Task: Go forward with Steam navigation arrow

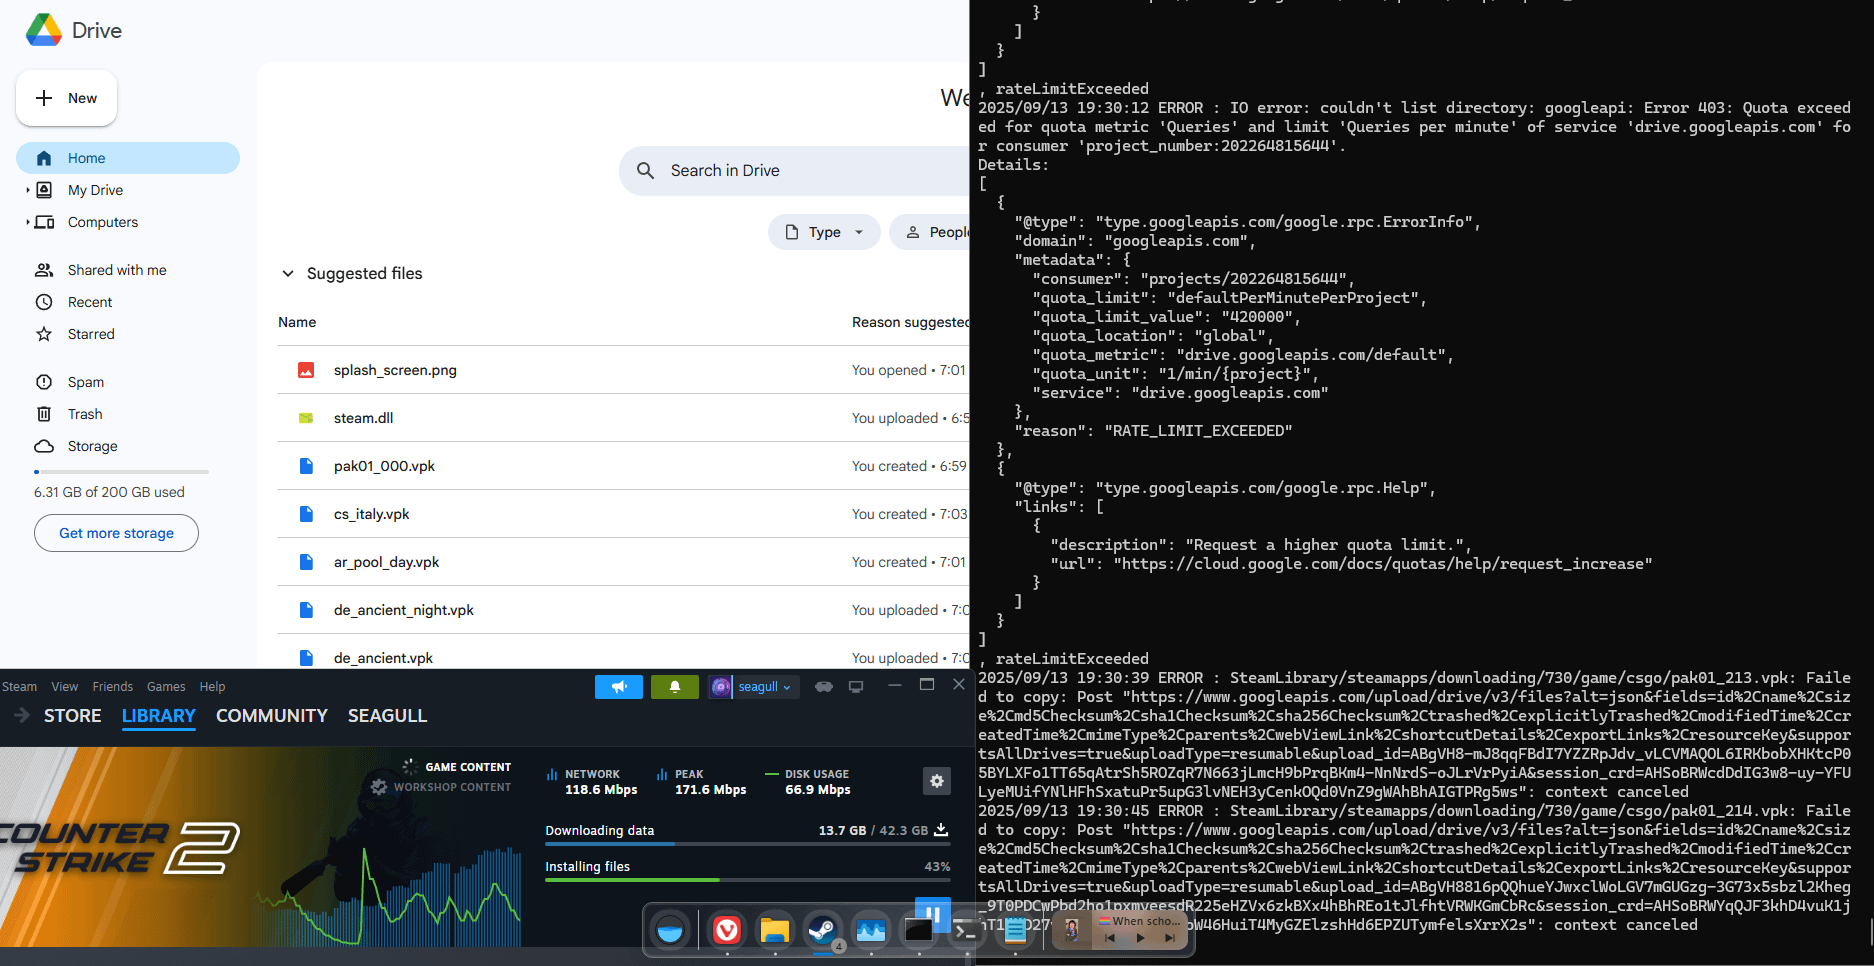Action: coord(22,715)
